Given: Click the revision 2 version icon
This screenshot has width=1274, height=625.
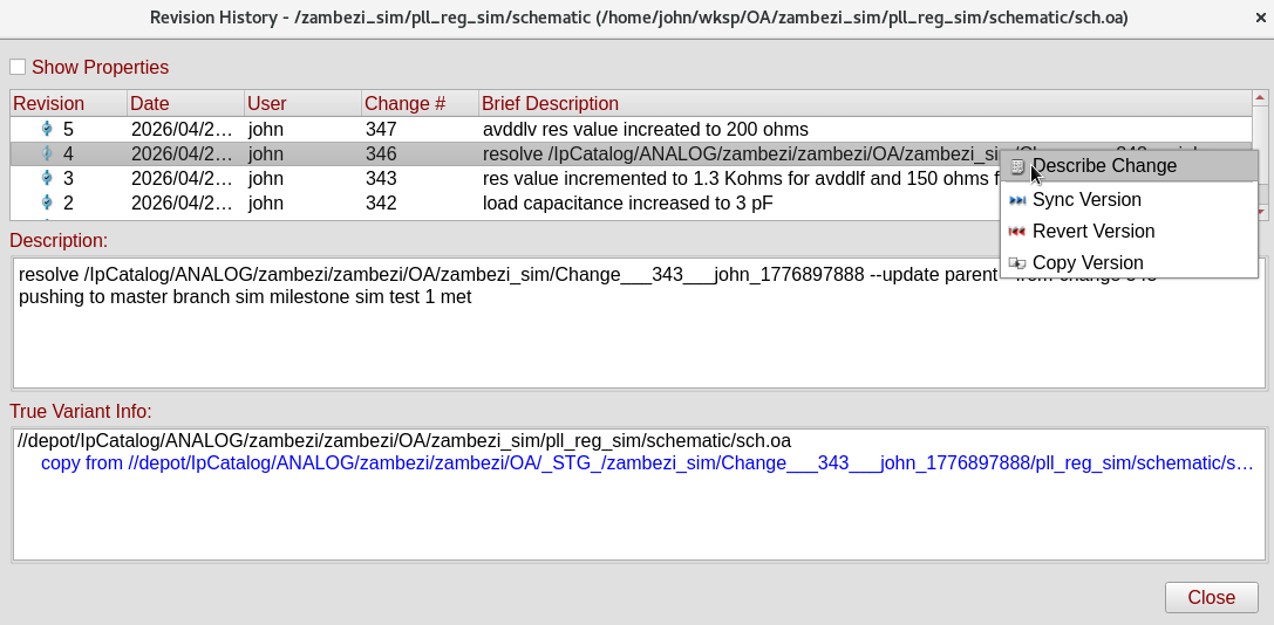Looking at the screenshot, I should [46, 203].
